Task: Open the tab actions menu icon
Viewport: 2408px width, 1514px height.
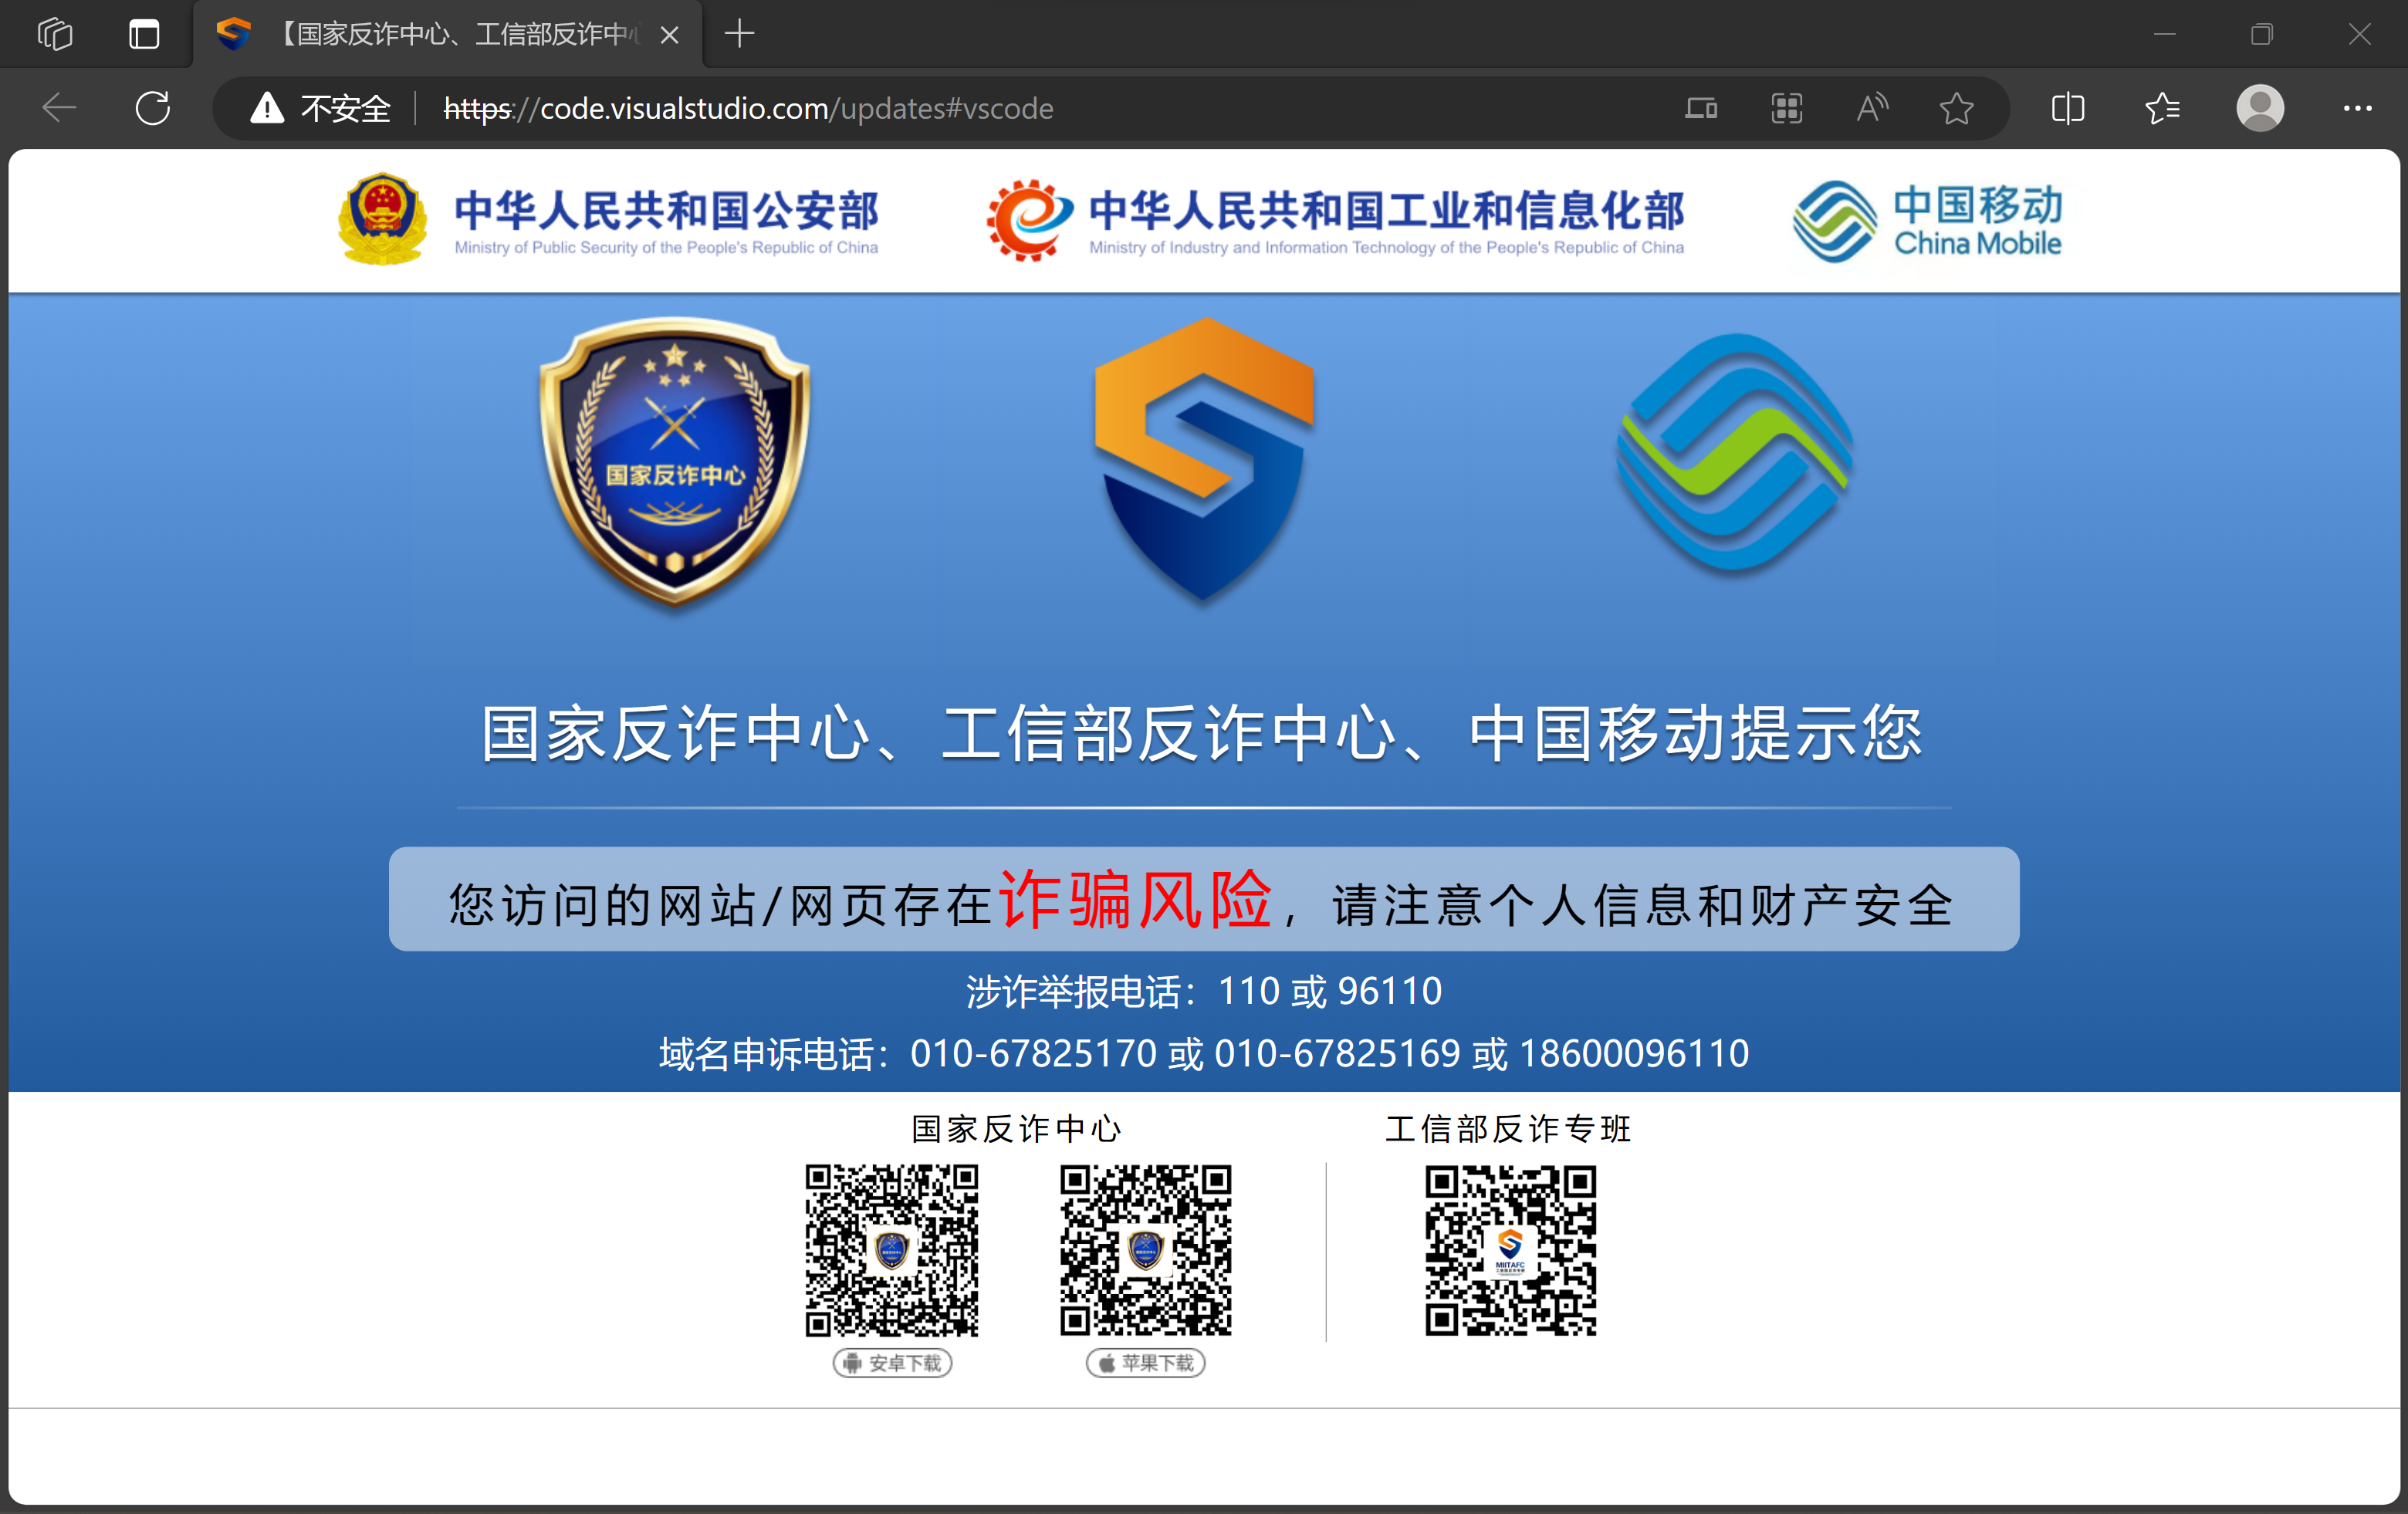Action: tap(144, 34)
